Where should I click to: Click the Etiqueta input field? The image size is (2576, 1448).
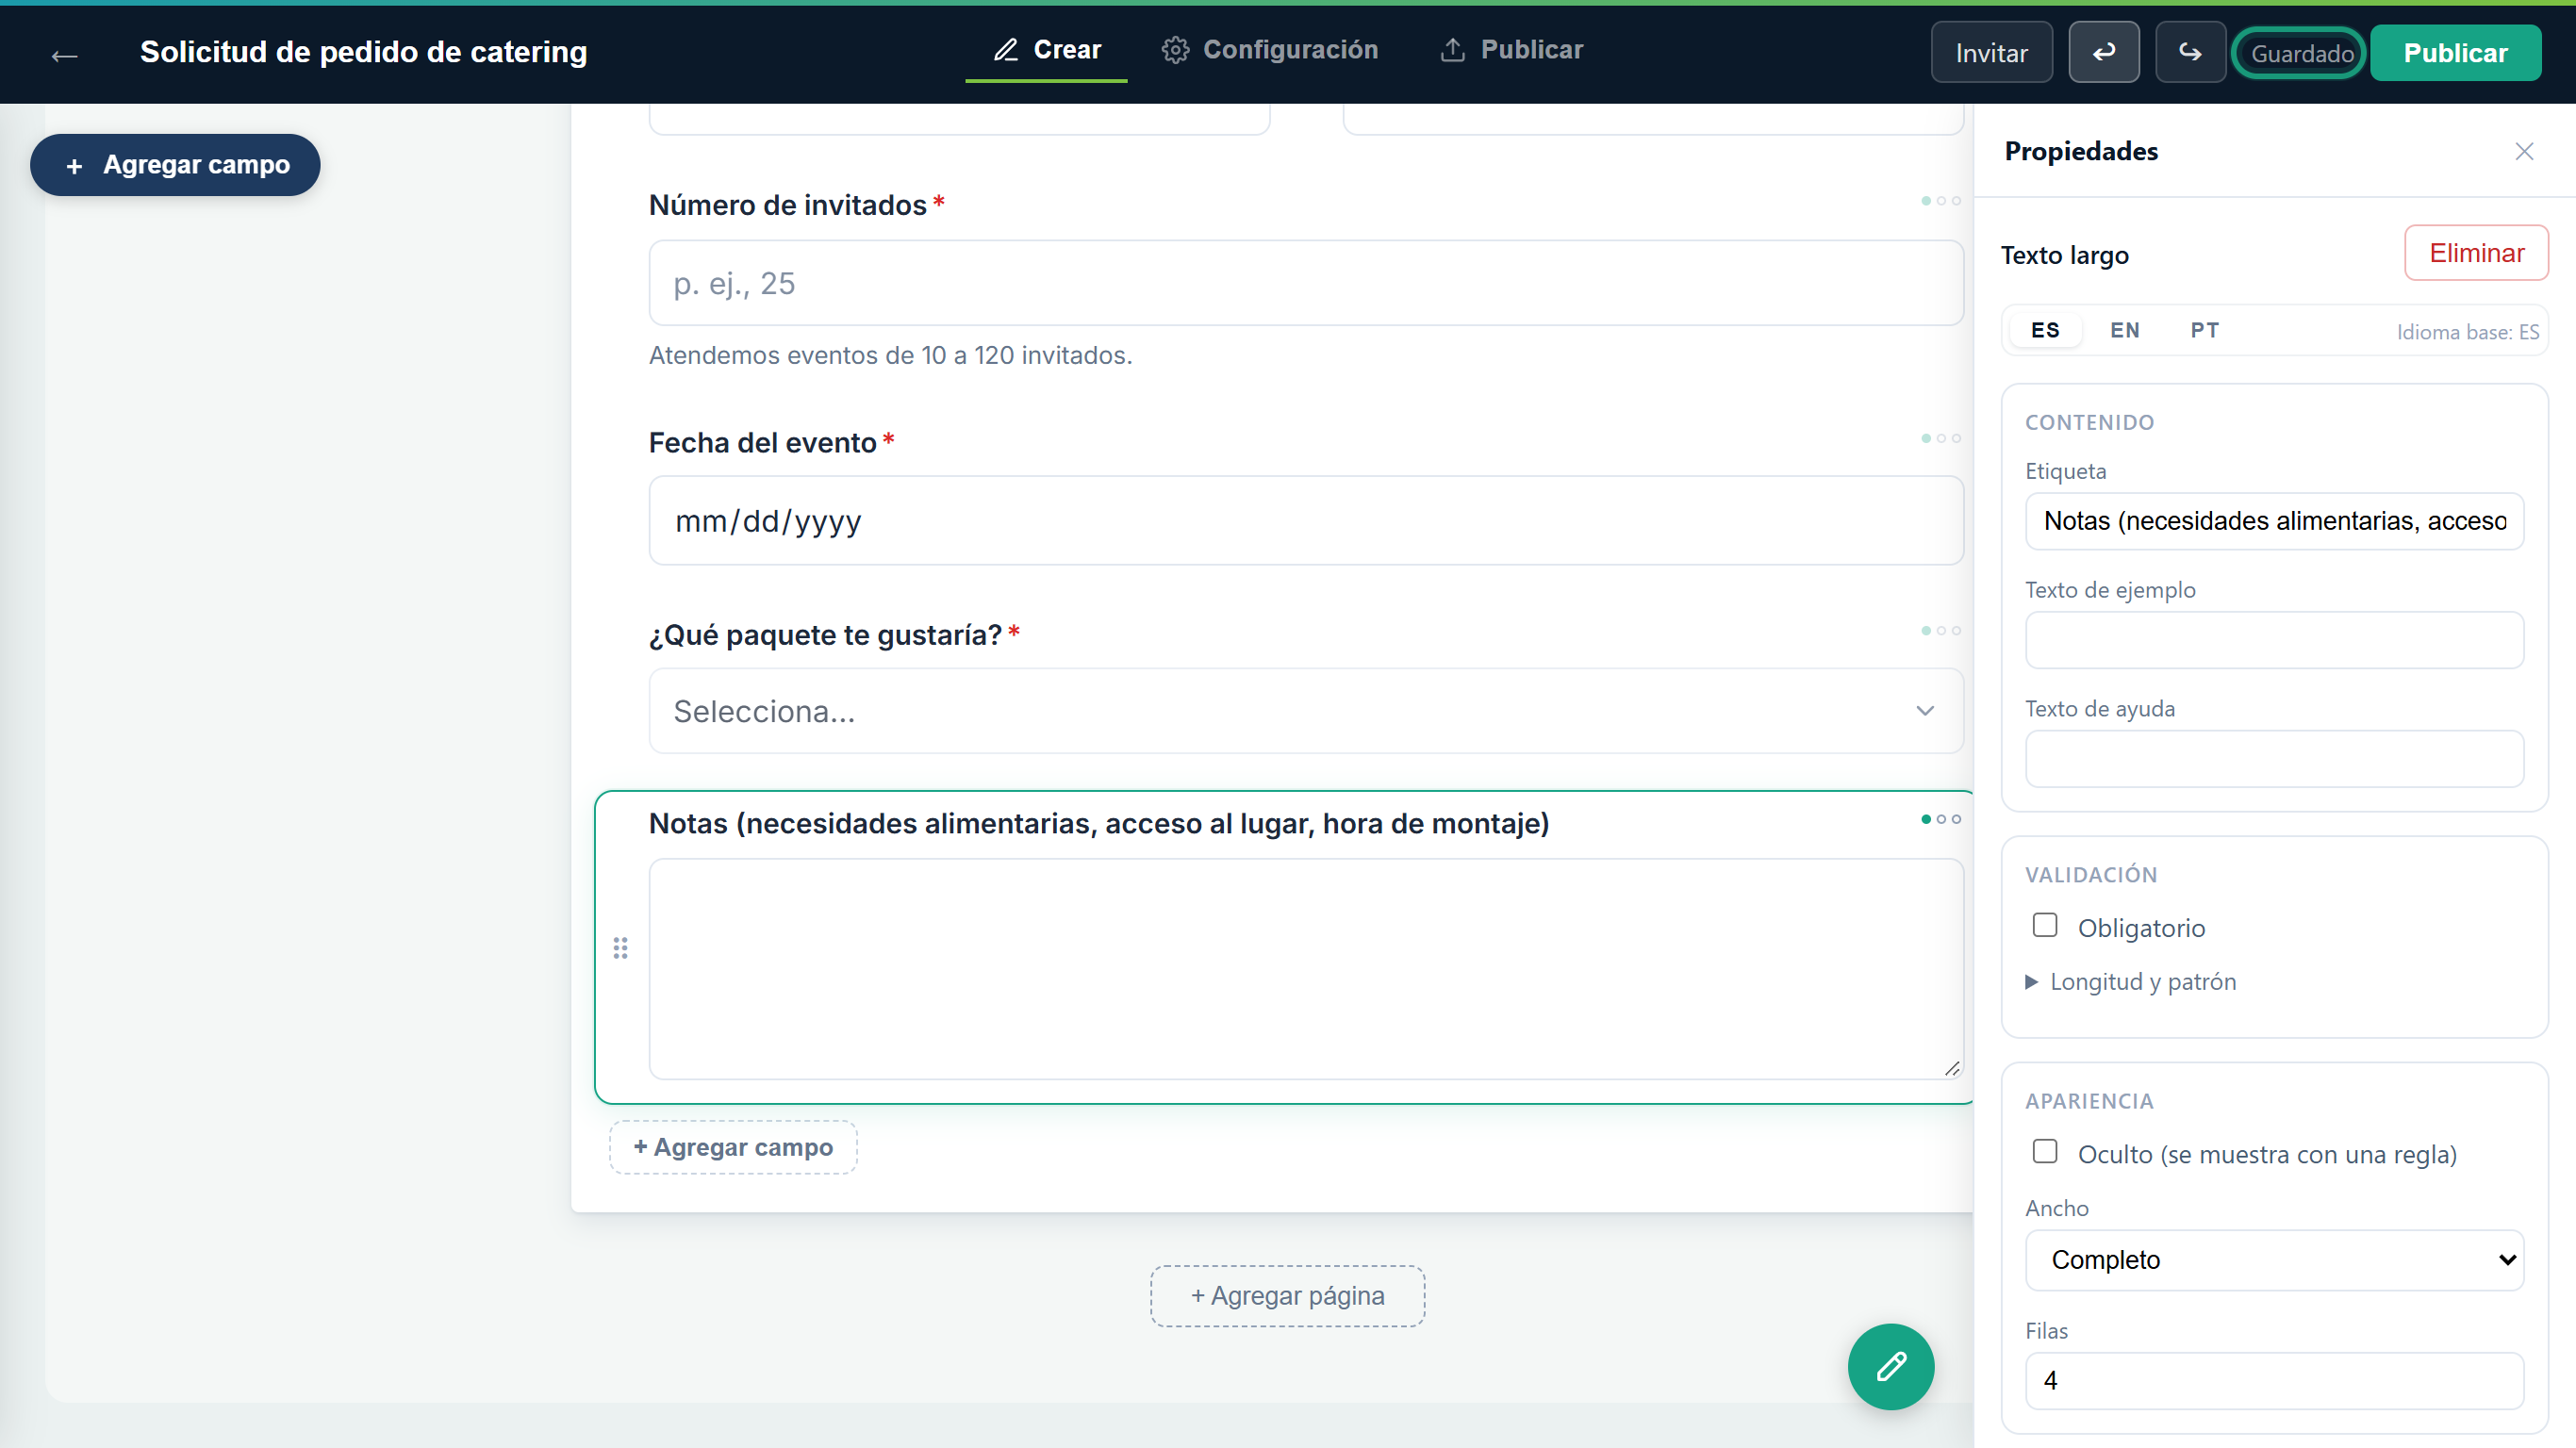(2273, 521)
